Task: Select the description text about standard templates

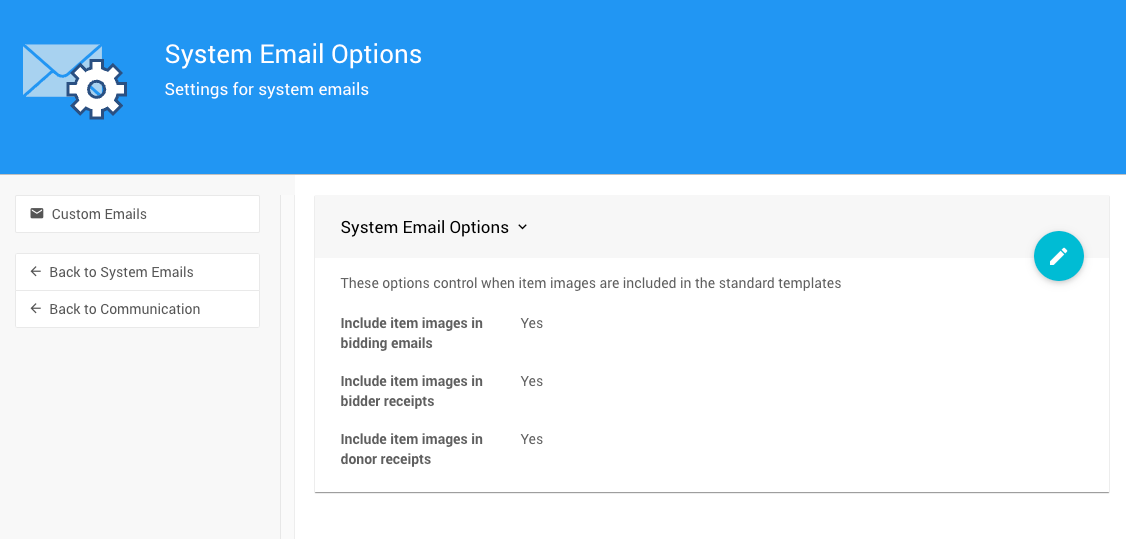Action: point(590,283)
